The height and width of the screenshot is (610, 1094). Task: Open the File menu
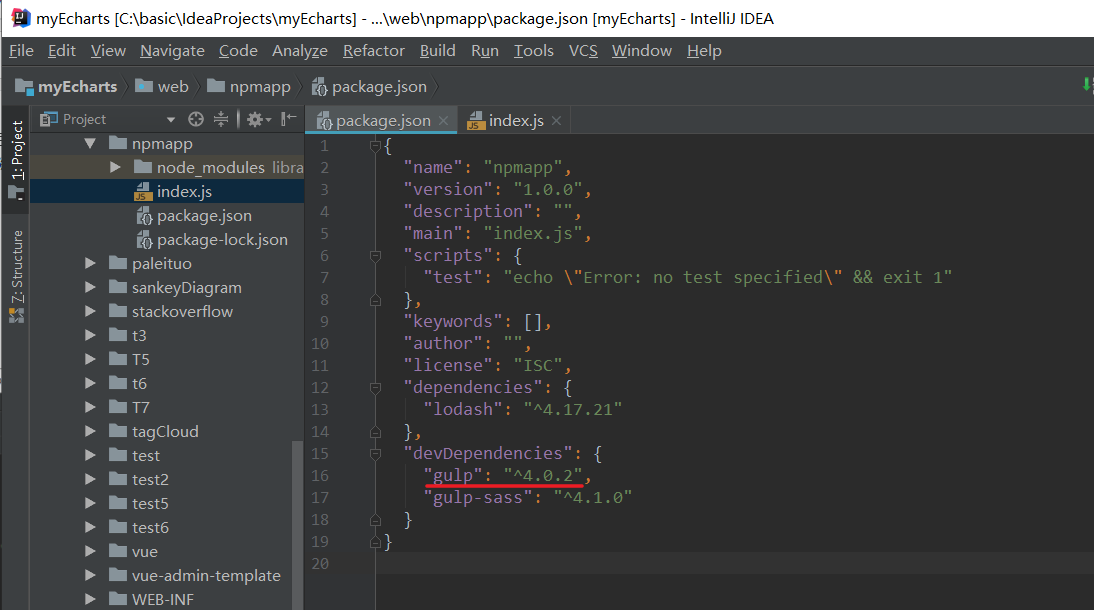click(21, 51)
